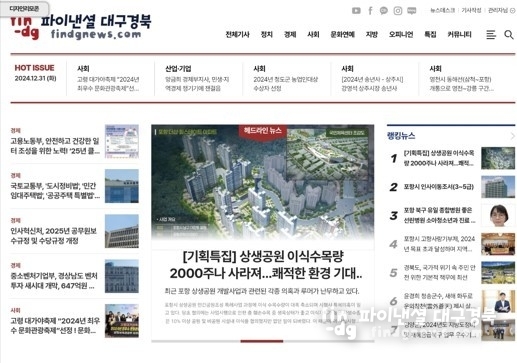Open the hamburger full-menu icon
Image resolution: width=517 pixels, height=363 pixels.
tap(491, 35)
